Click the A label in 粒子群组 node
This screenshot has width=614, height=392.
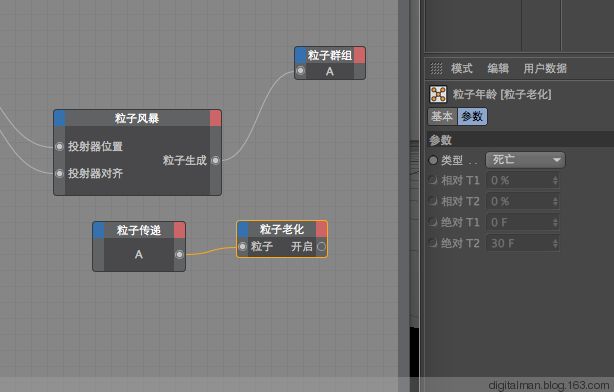click(330, 72)
